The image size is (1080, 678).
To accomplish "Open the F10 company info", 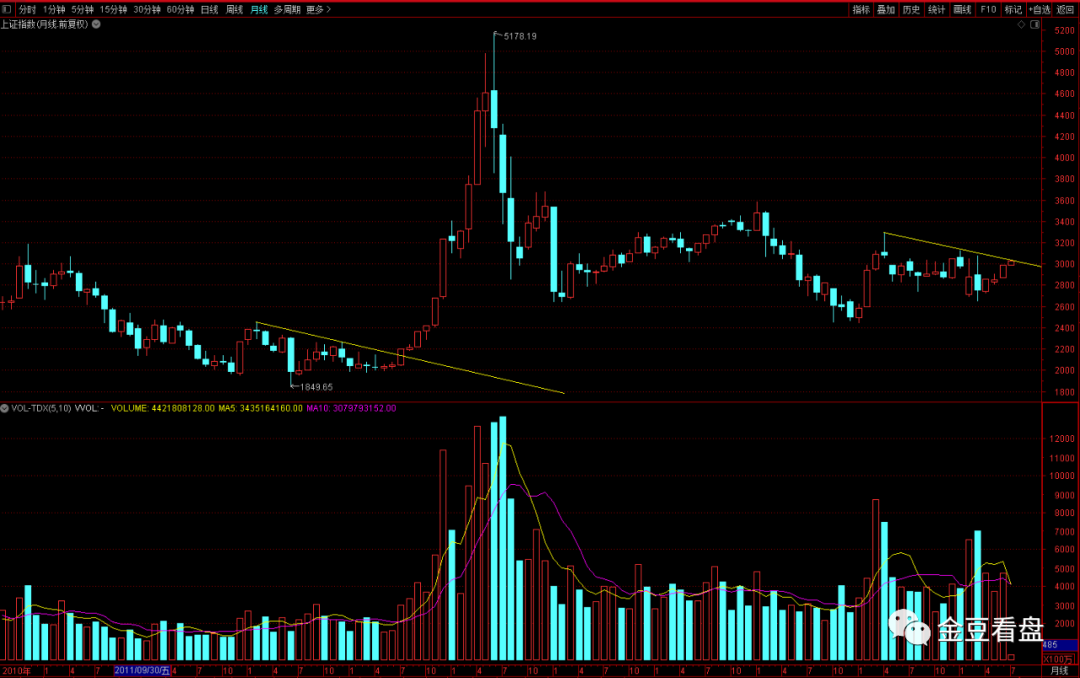I will [988, 10].
